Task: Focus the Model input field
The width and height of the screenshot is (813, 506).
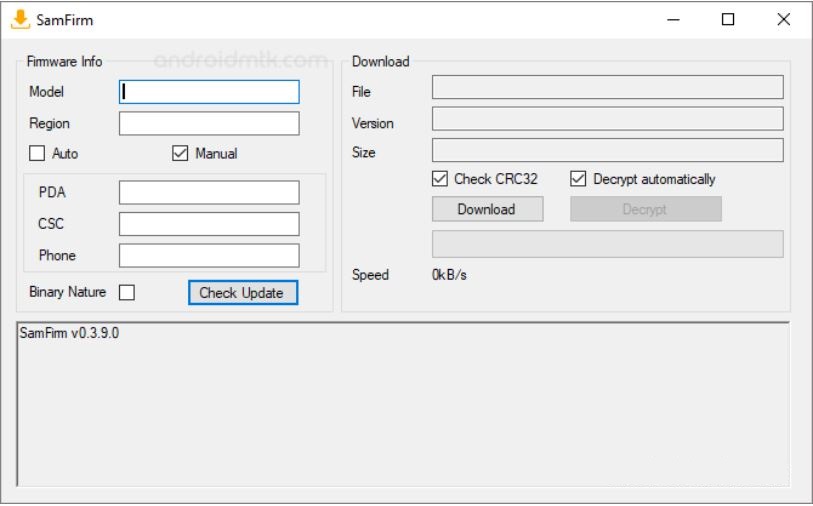Action: pyautogui.click(x=209, y=92)
